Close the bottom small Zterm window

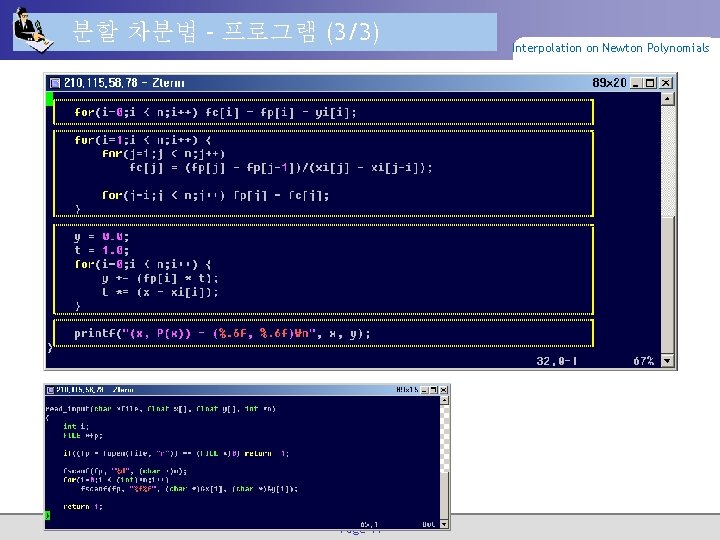coord(444,390)
